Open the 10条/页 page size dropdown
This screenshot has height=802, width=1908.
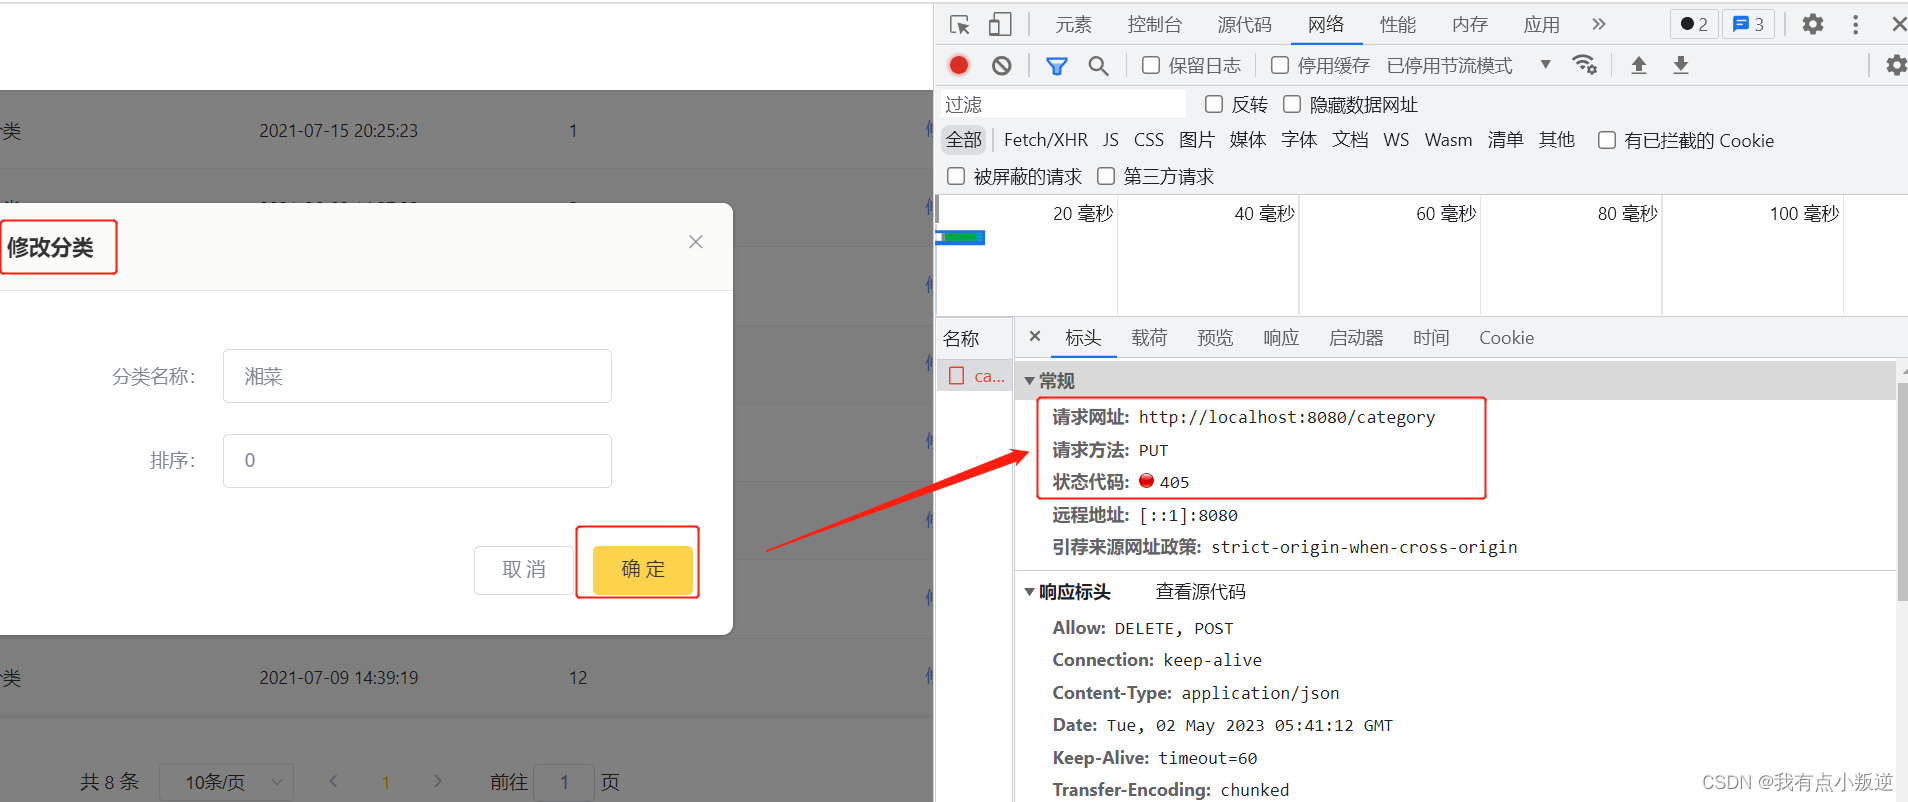[226, 782]
